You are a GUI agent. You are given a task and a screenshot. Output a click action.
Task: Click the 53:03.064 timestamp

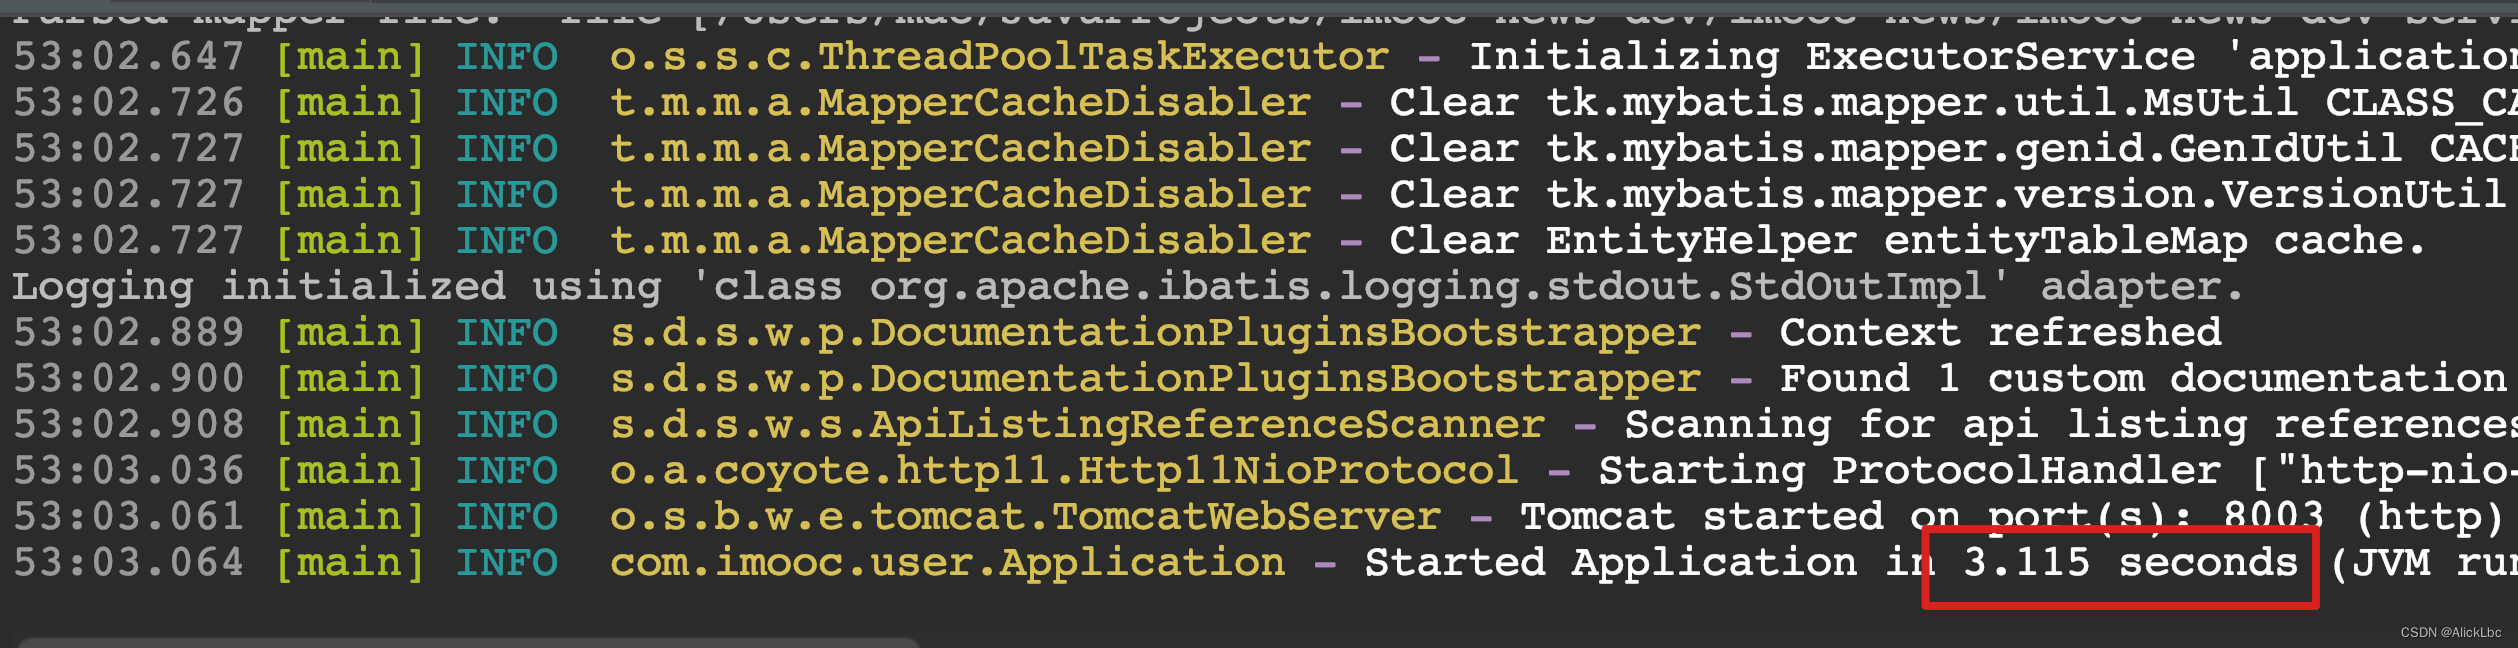[x=129, y=563]
